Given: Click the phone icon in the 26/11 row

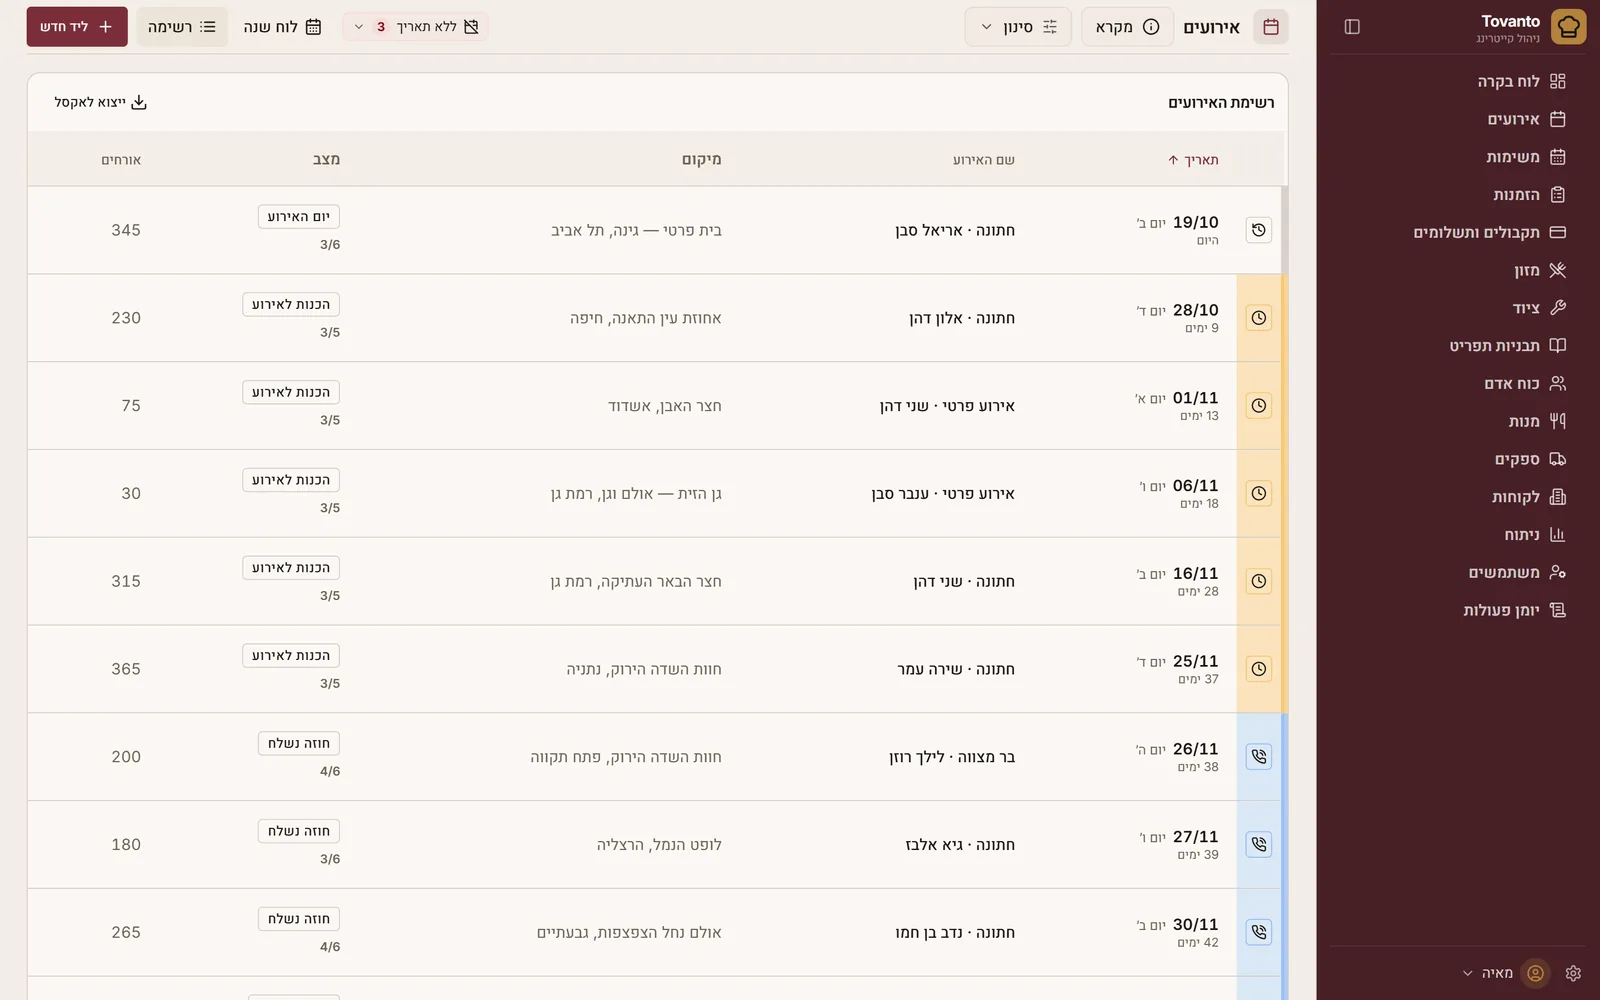Looking at the screenshot, I should coord(1259,757).
